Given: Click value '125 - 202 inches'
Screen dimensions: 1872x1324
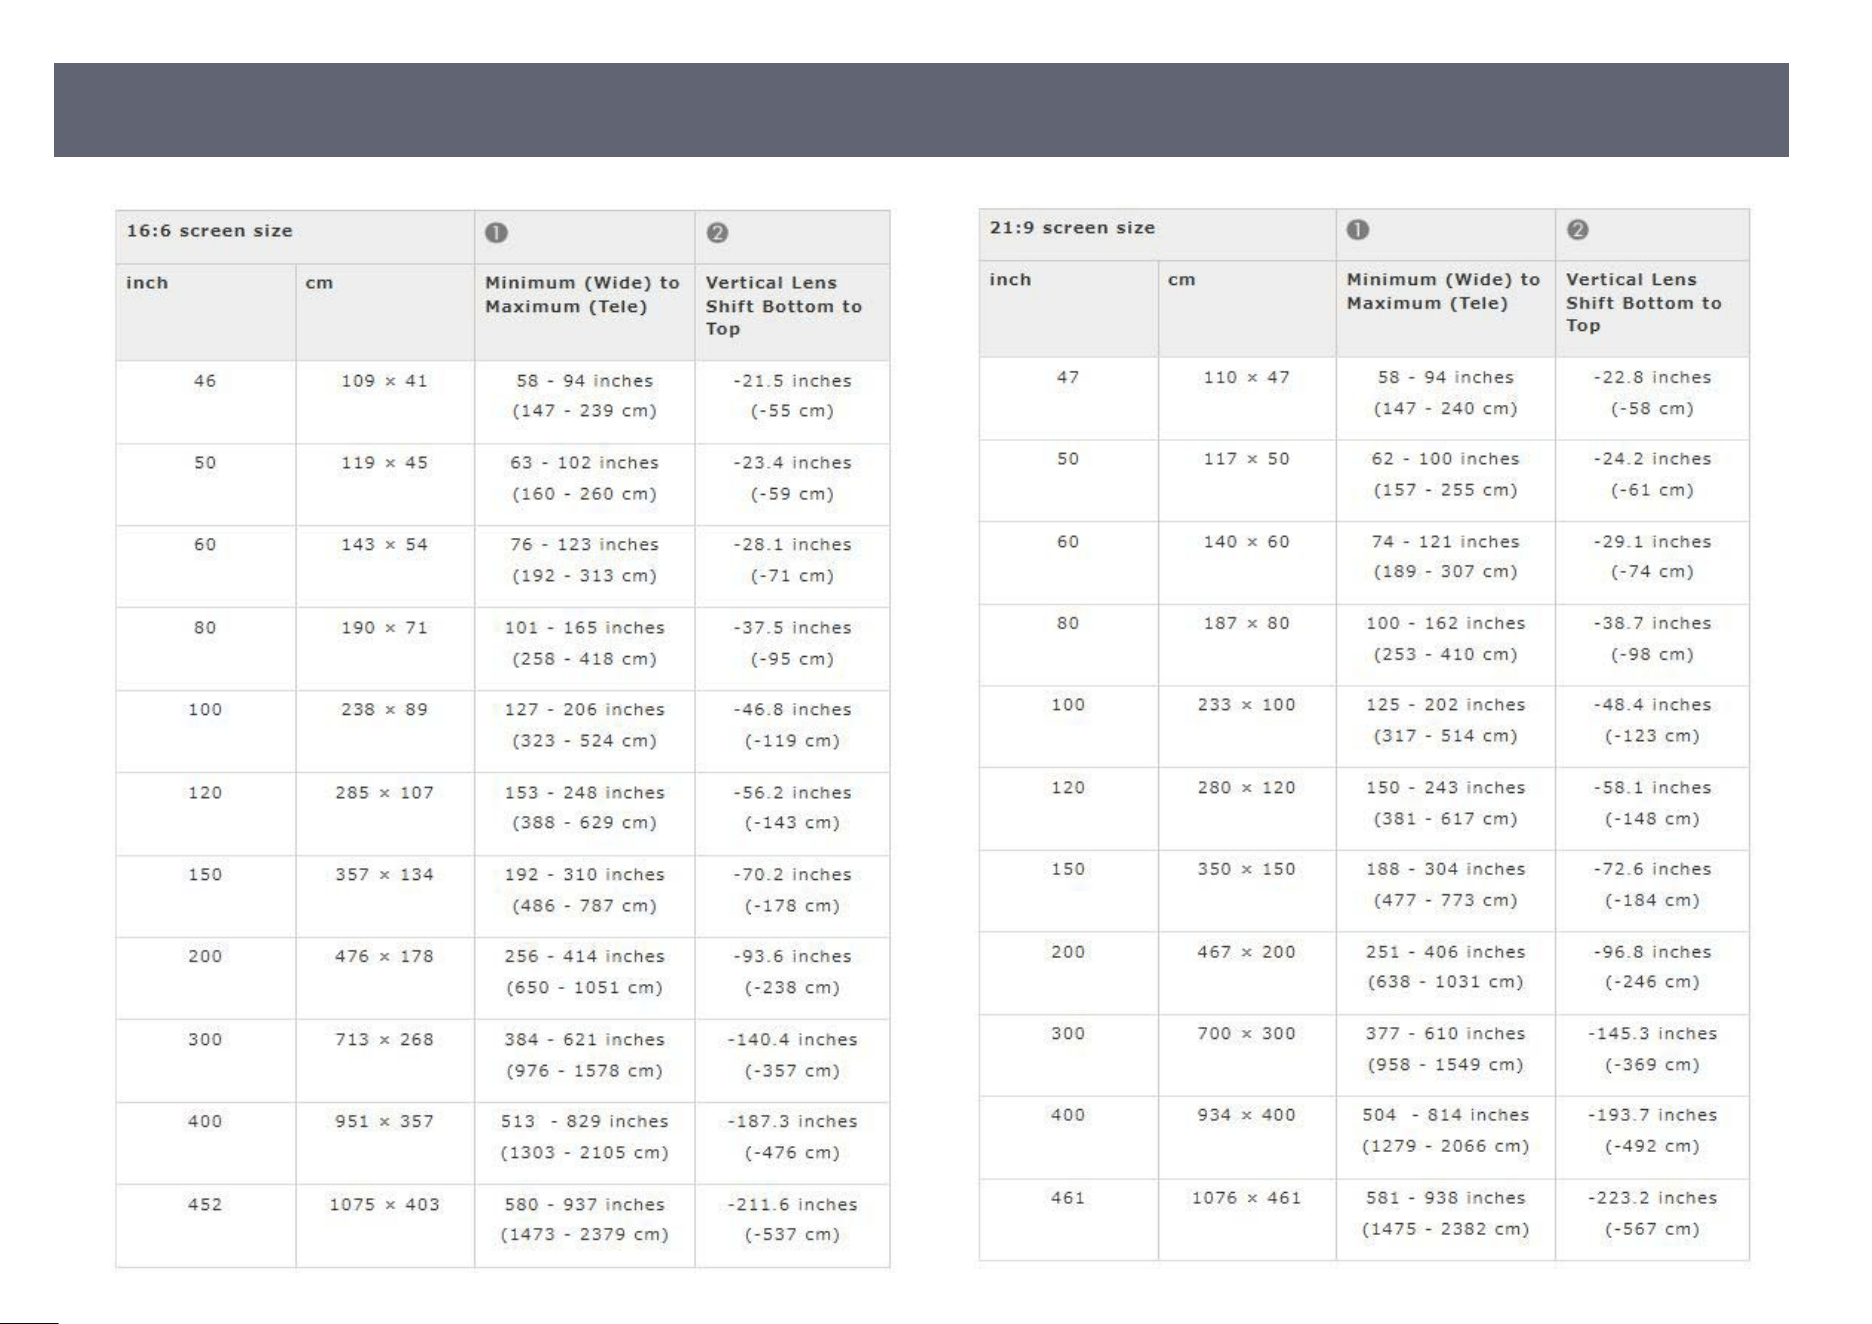Looking at the screenshot, I should pyautogui.click(x=1445, y=705).
